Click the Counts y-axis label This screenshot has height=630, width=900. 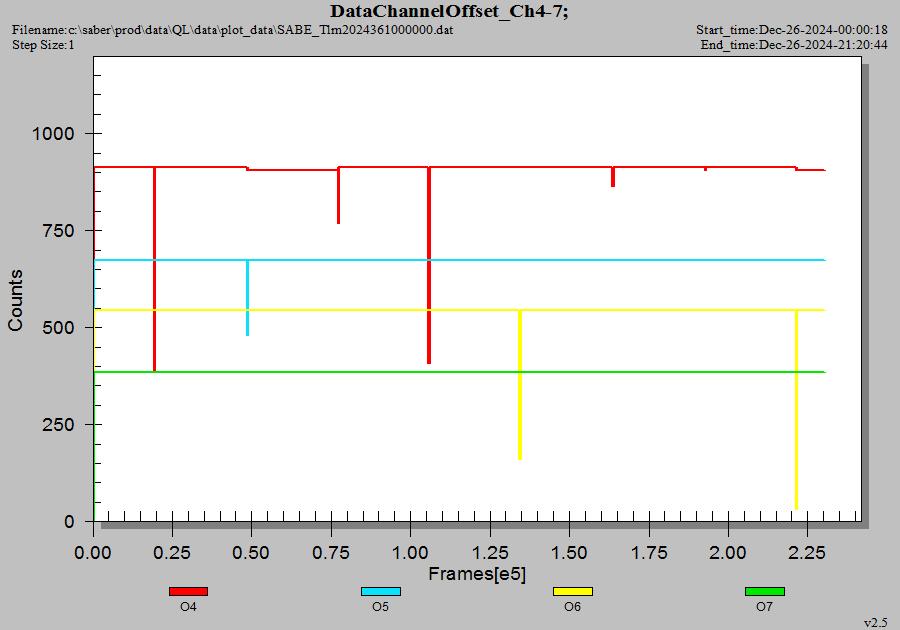[15, 300]
